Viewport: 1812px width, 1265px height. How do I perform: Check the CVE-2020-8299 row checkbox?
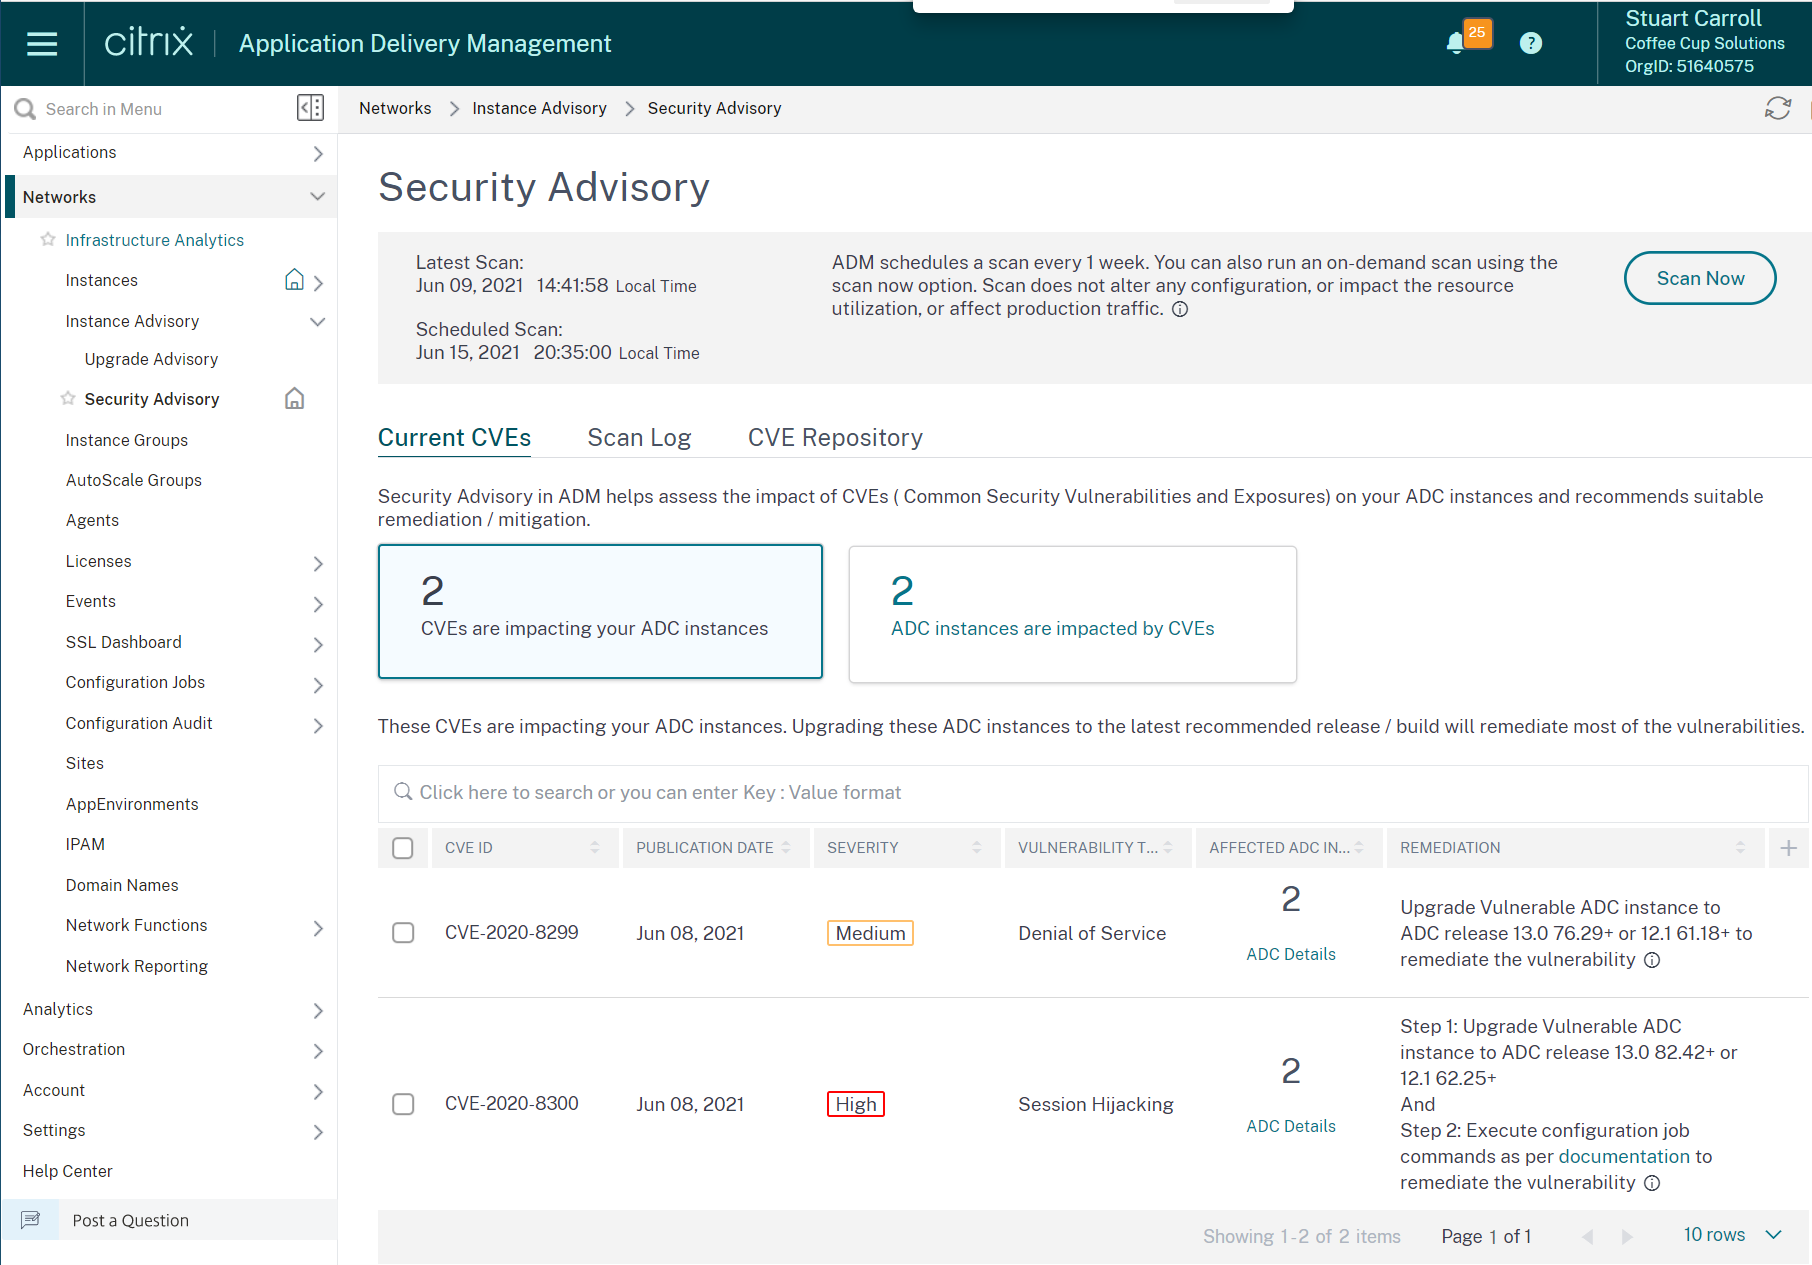pos(403,932)
